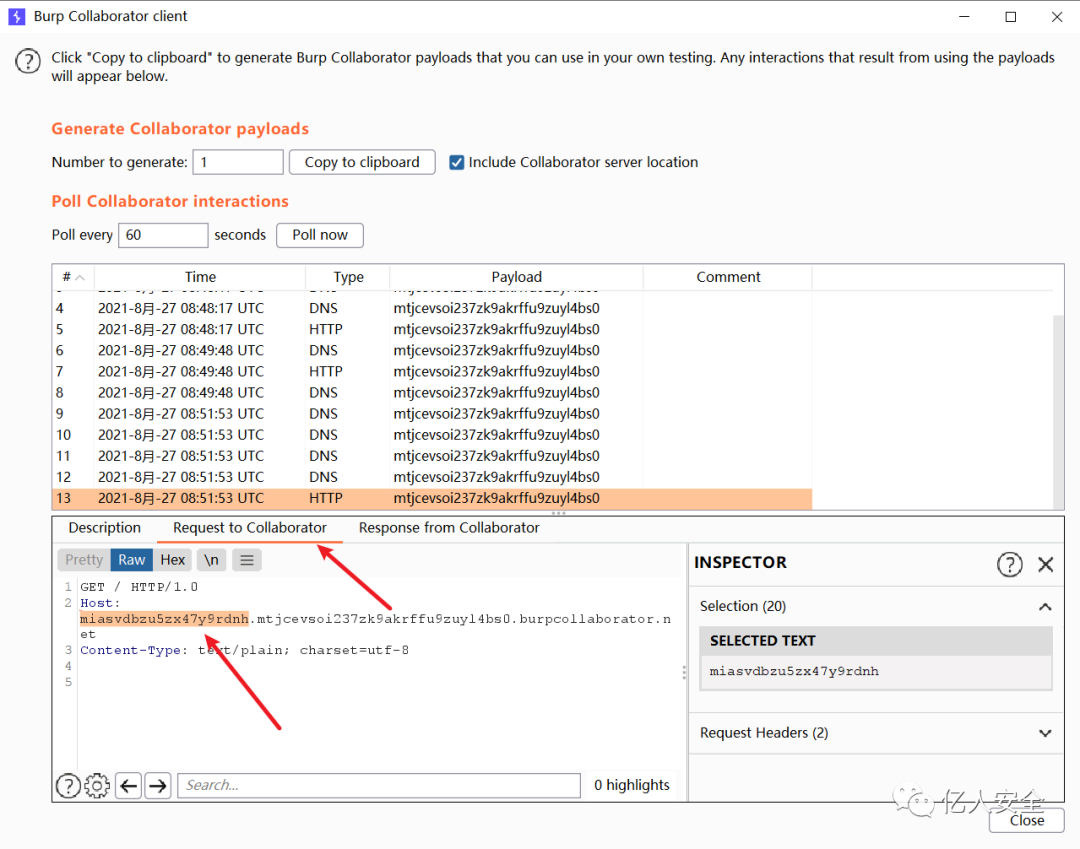Image resolution: width=1080 pixels, height=849 pixels.
Task: Maximize the Burp Collaborator client window
Action: tap(1010, 17)
